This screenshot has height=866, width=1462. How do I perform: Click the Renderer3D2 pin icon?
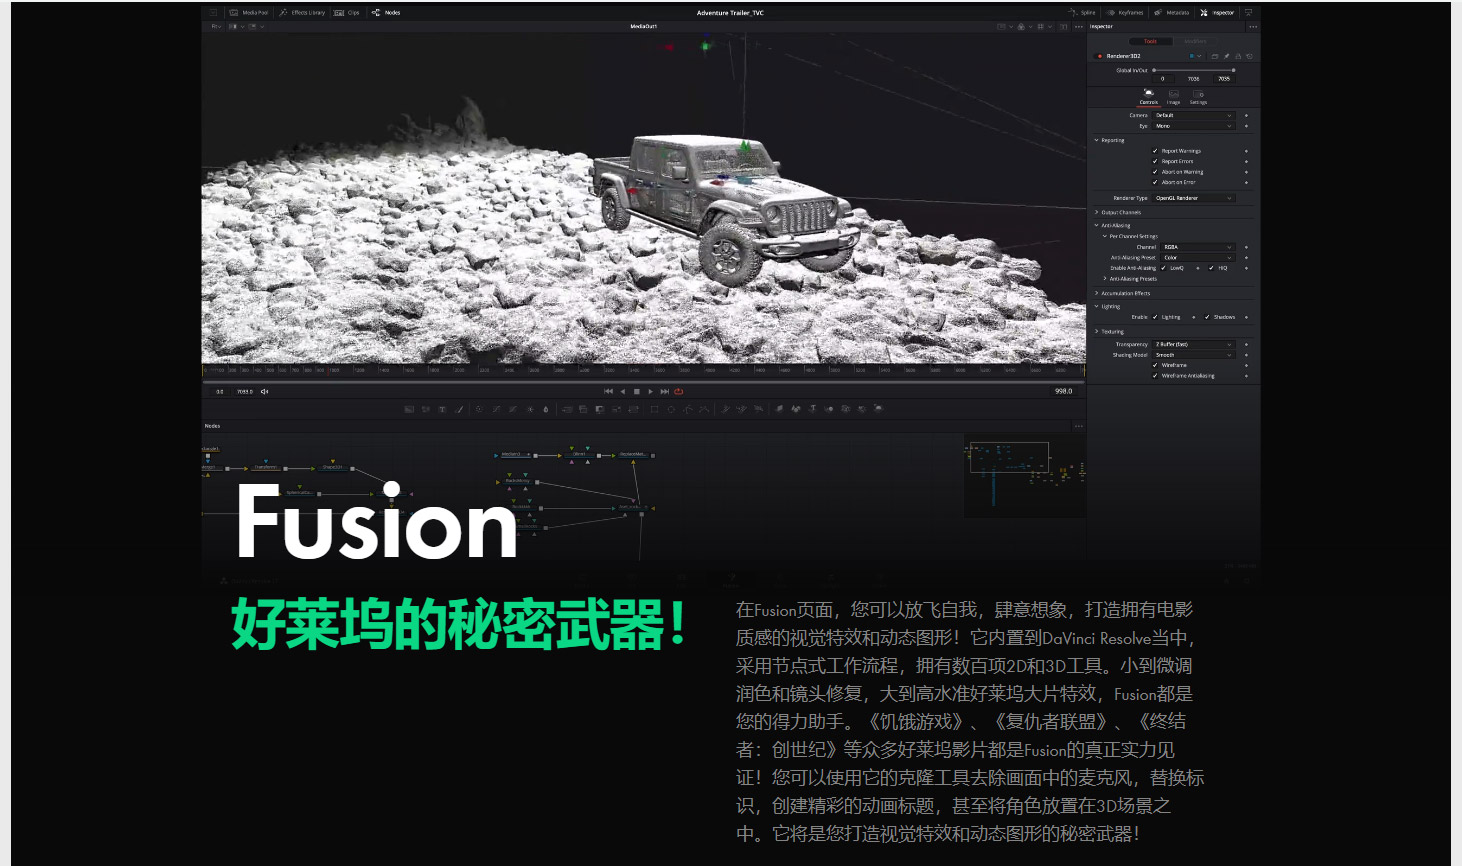point(1226,56)
